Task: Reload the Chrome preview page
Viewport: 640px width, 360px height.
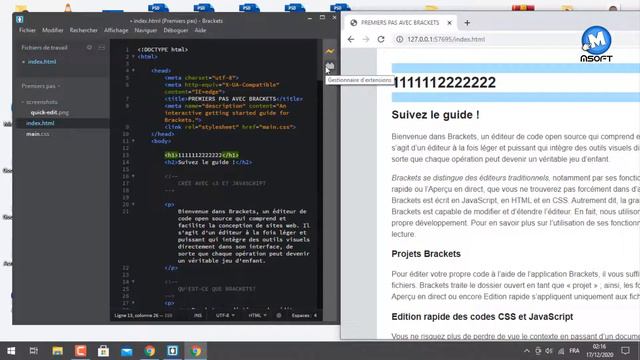Action: [381, 39]
